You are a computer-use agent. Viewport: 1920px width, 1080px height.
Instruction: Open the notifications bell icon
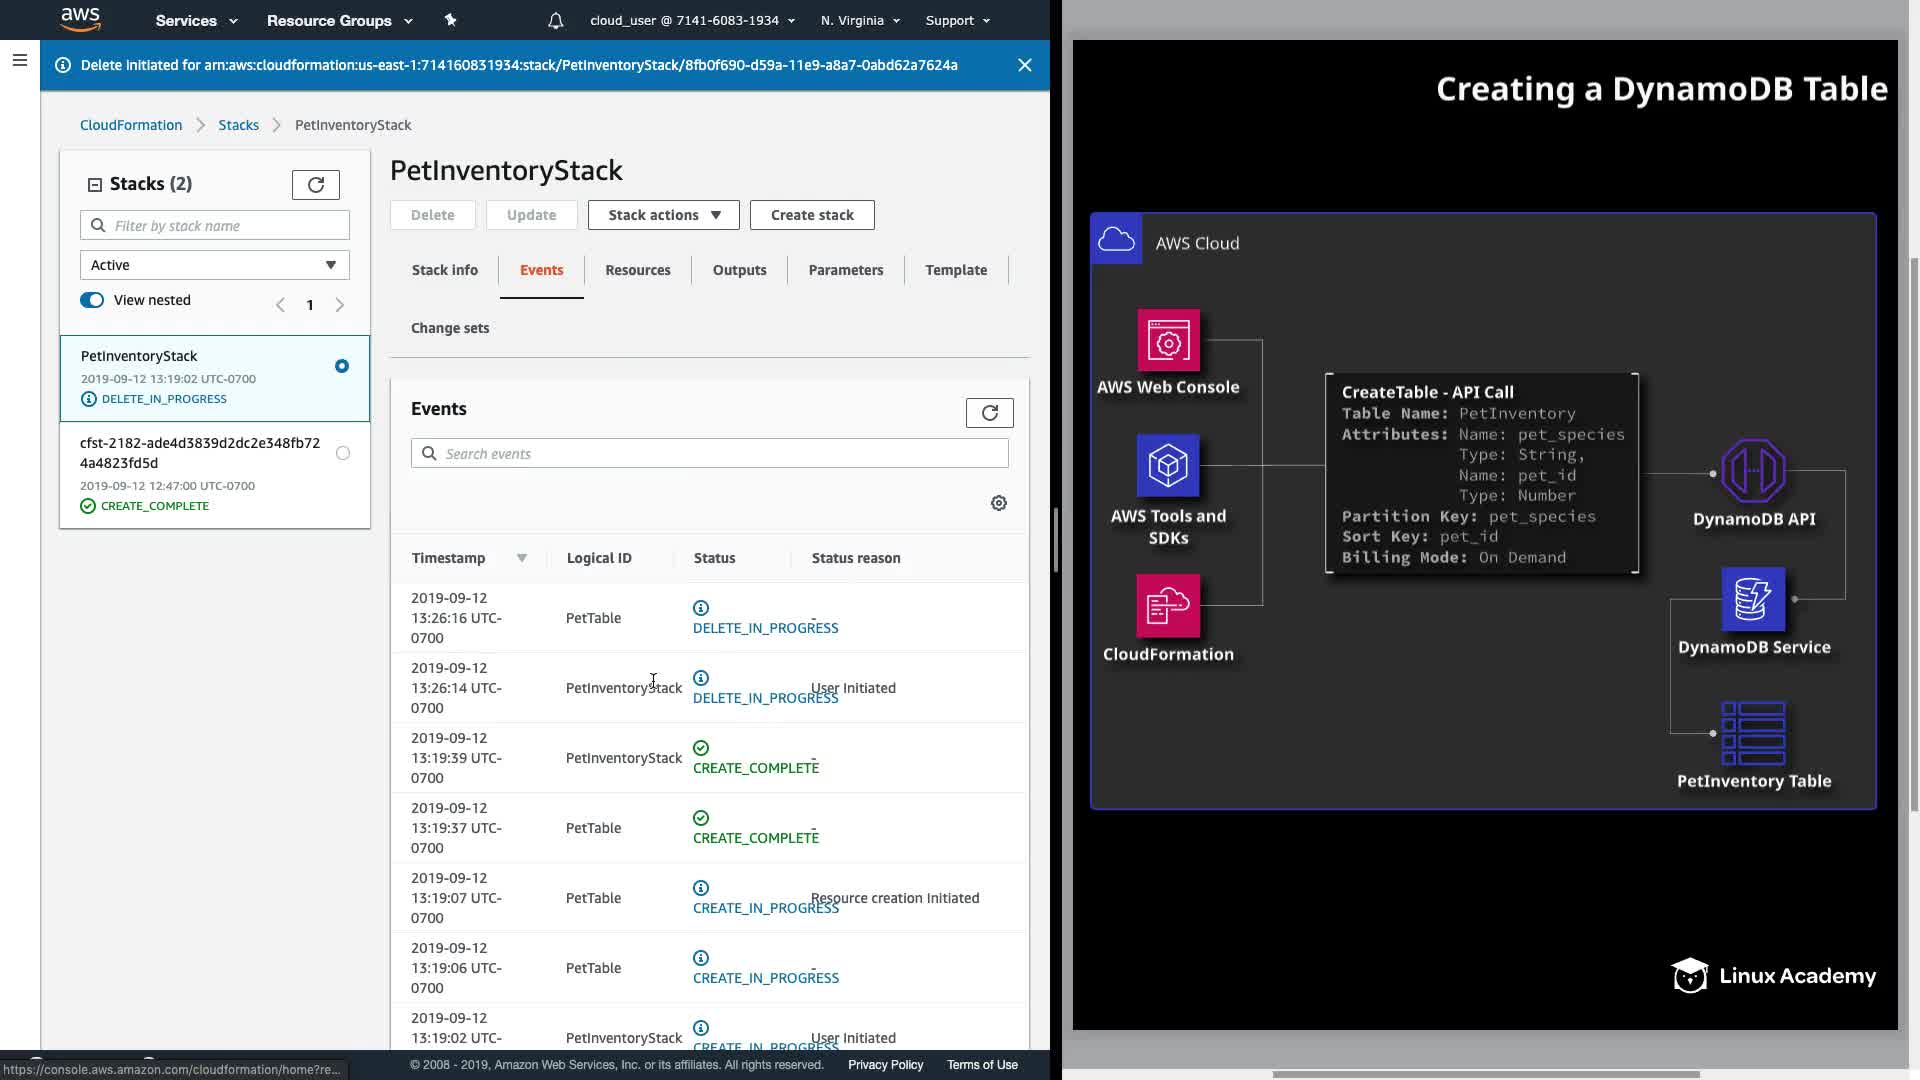(556, 20)
